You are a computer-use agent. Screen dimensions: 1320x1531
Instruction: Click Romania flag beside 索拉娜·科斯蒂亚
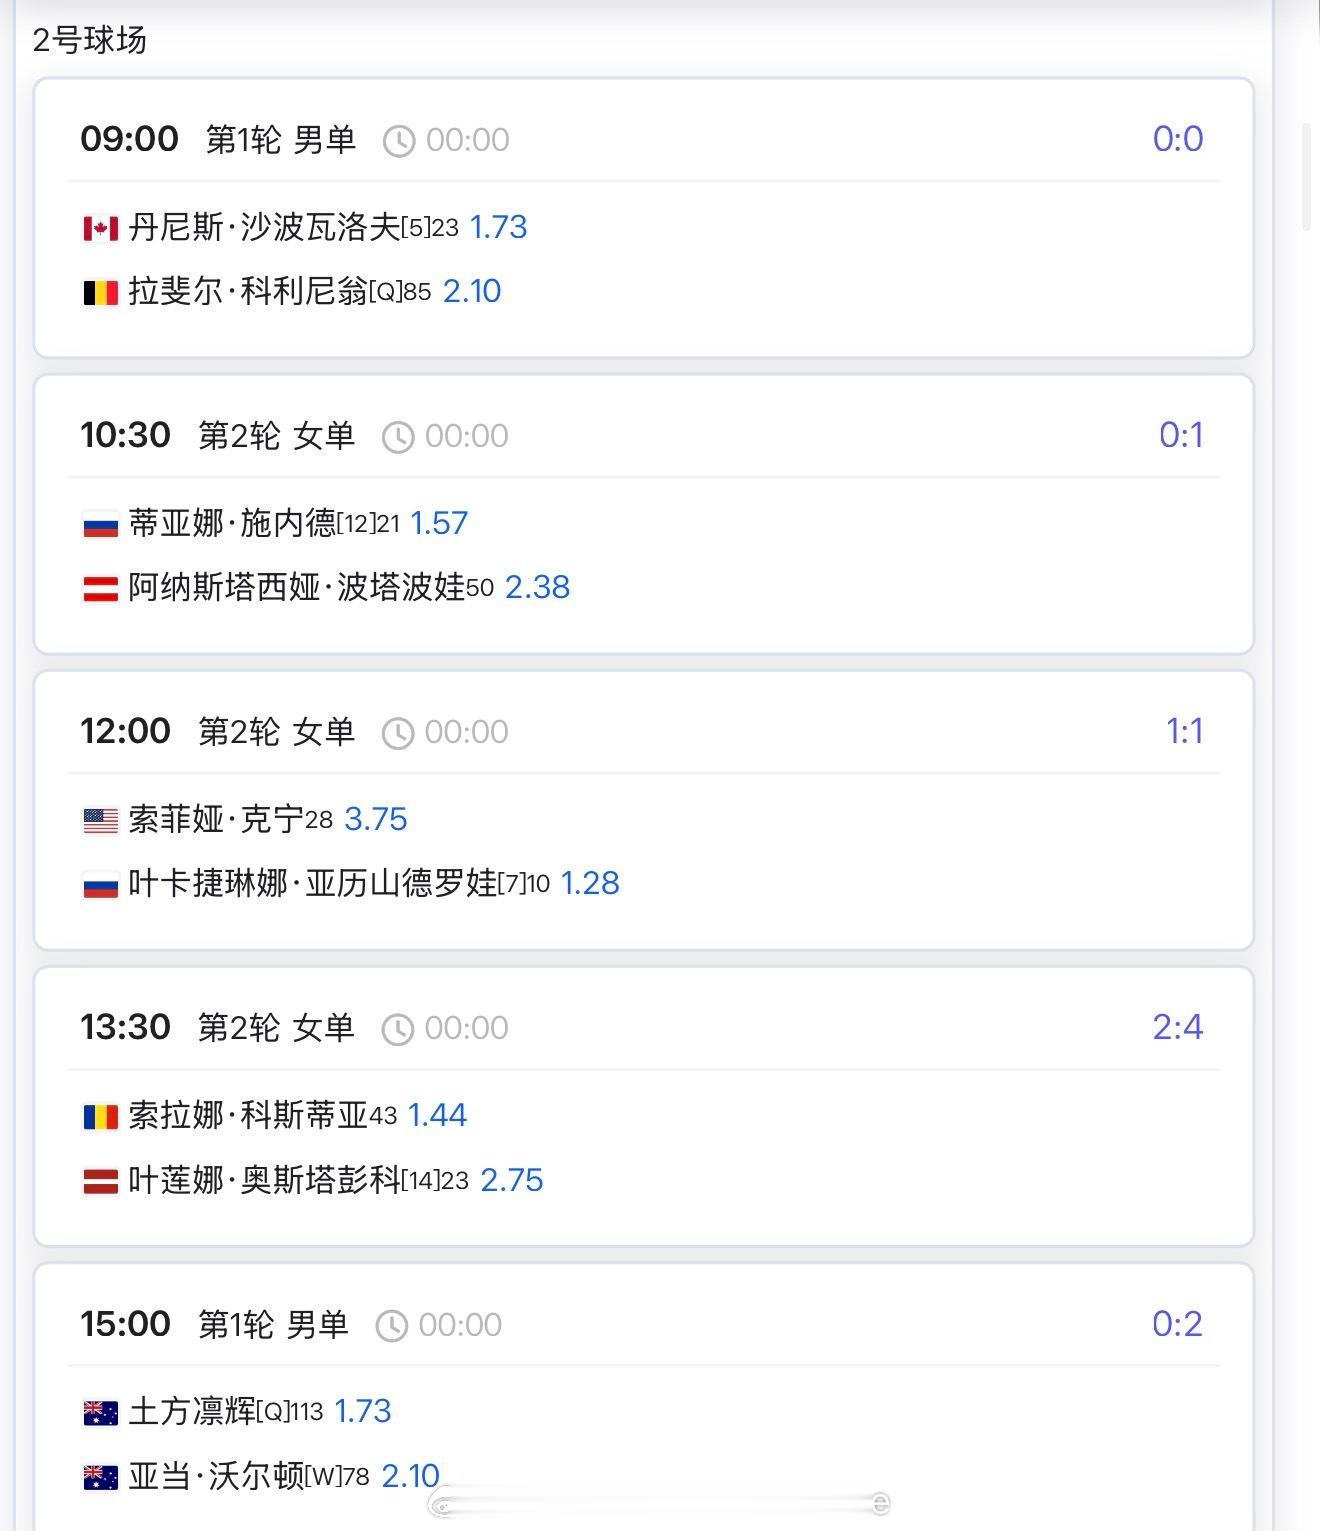[x=100, y=1117]
